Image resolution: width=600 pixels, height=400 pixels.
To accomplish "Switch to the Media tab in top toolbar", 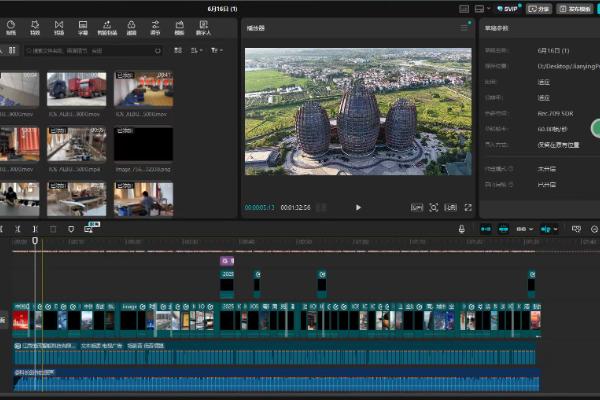I will tap(11, 26).
